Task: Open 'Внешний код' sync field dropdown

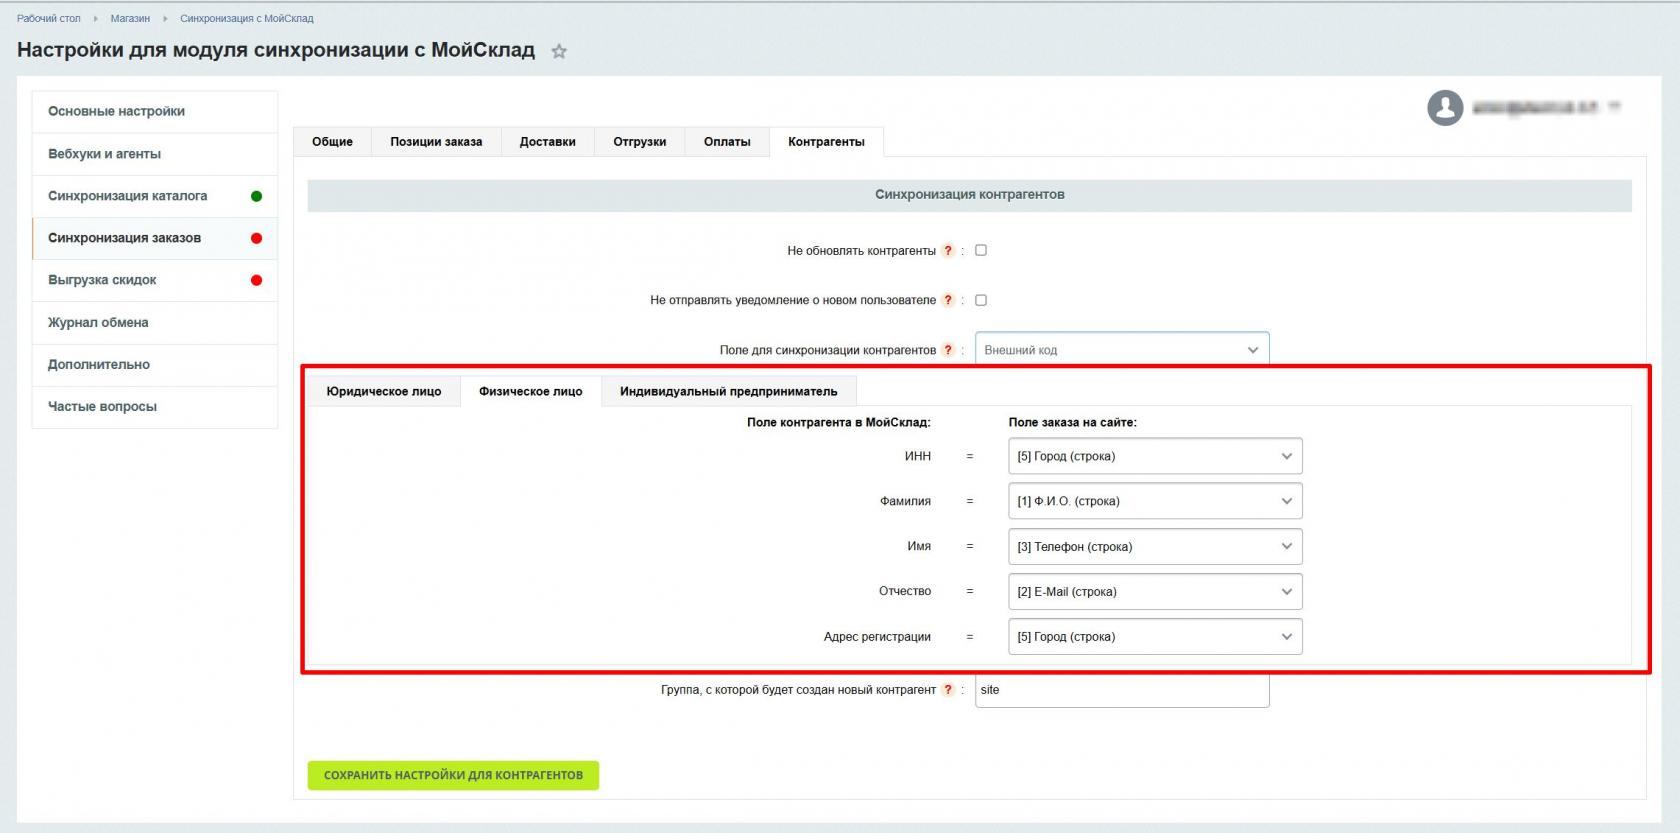Action: click(x=1122, y=350)
